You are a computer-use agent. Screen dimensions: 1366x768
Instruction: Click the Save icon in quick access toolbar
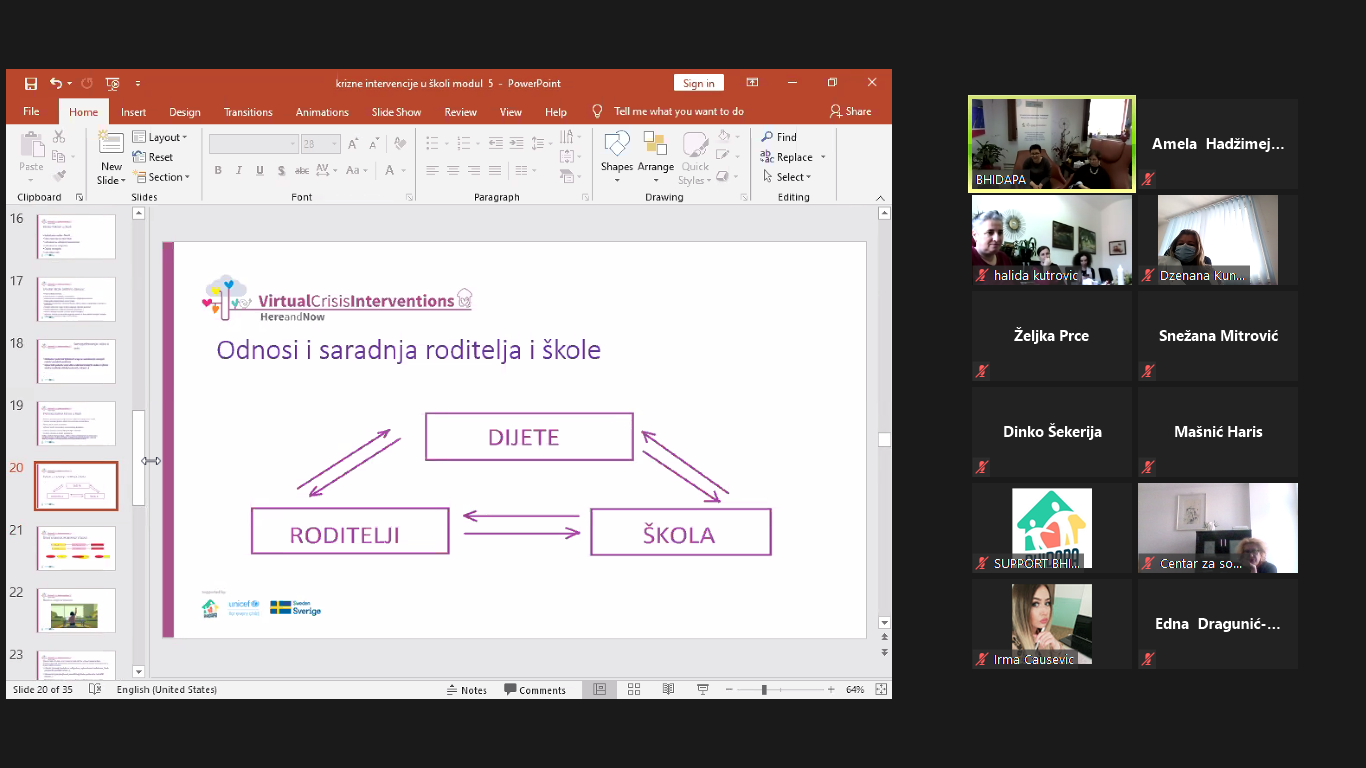click(x=31, y=84)
